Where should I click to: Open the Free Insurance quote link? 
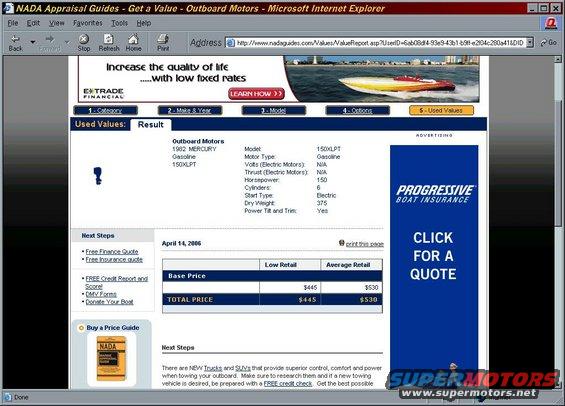114,259
